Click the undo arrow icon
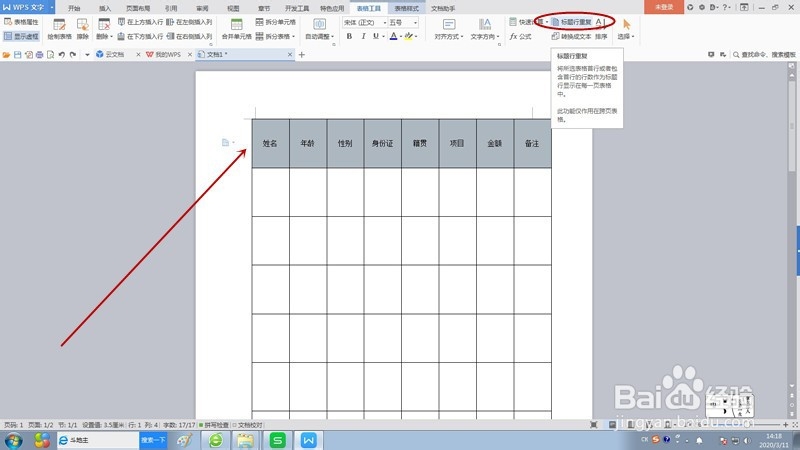The height and width of the screenshot is (450, 800). (62, 55)
